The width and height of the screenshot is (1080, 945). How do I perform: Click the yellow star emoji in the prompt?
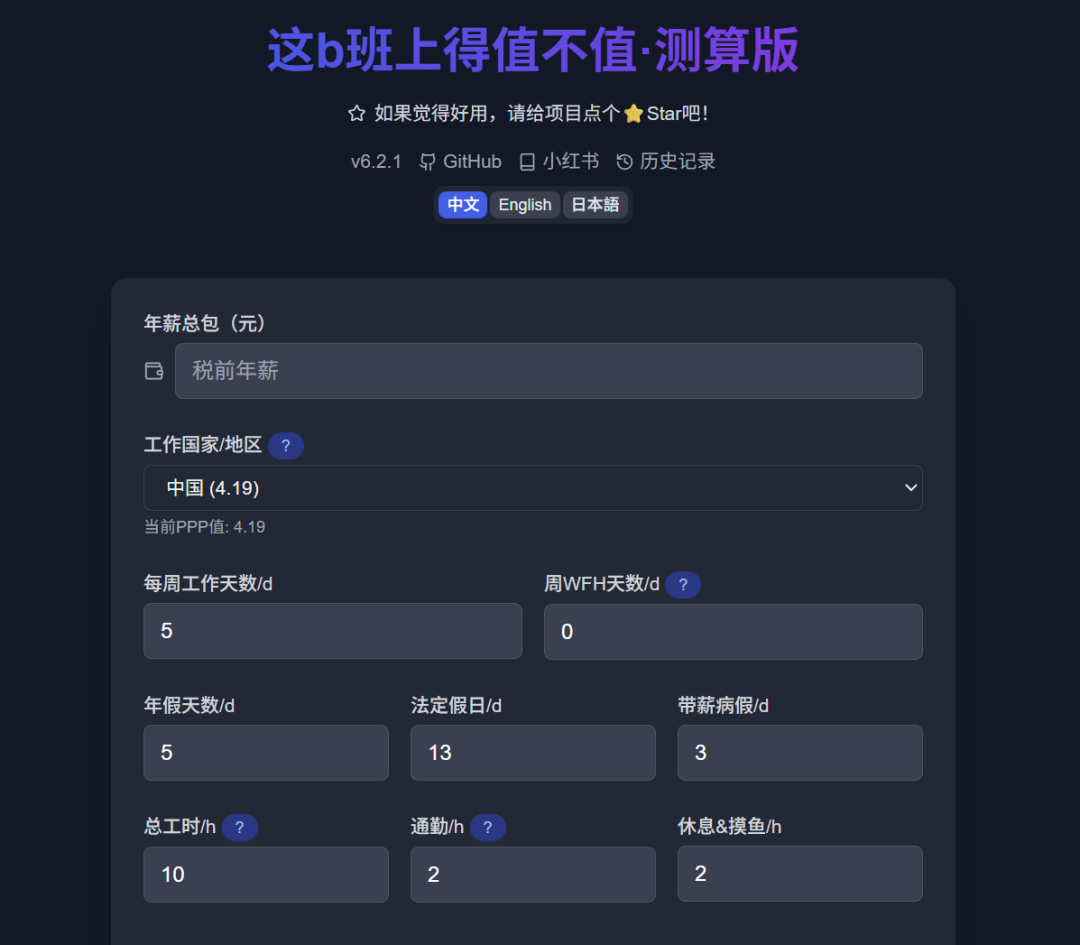pos(634,113)
